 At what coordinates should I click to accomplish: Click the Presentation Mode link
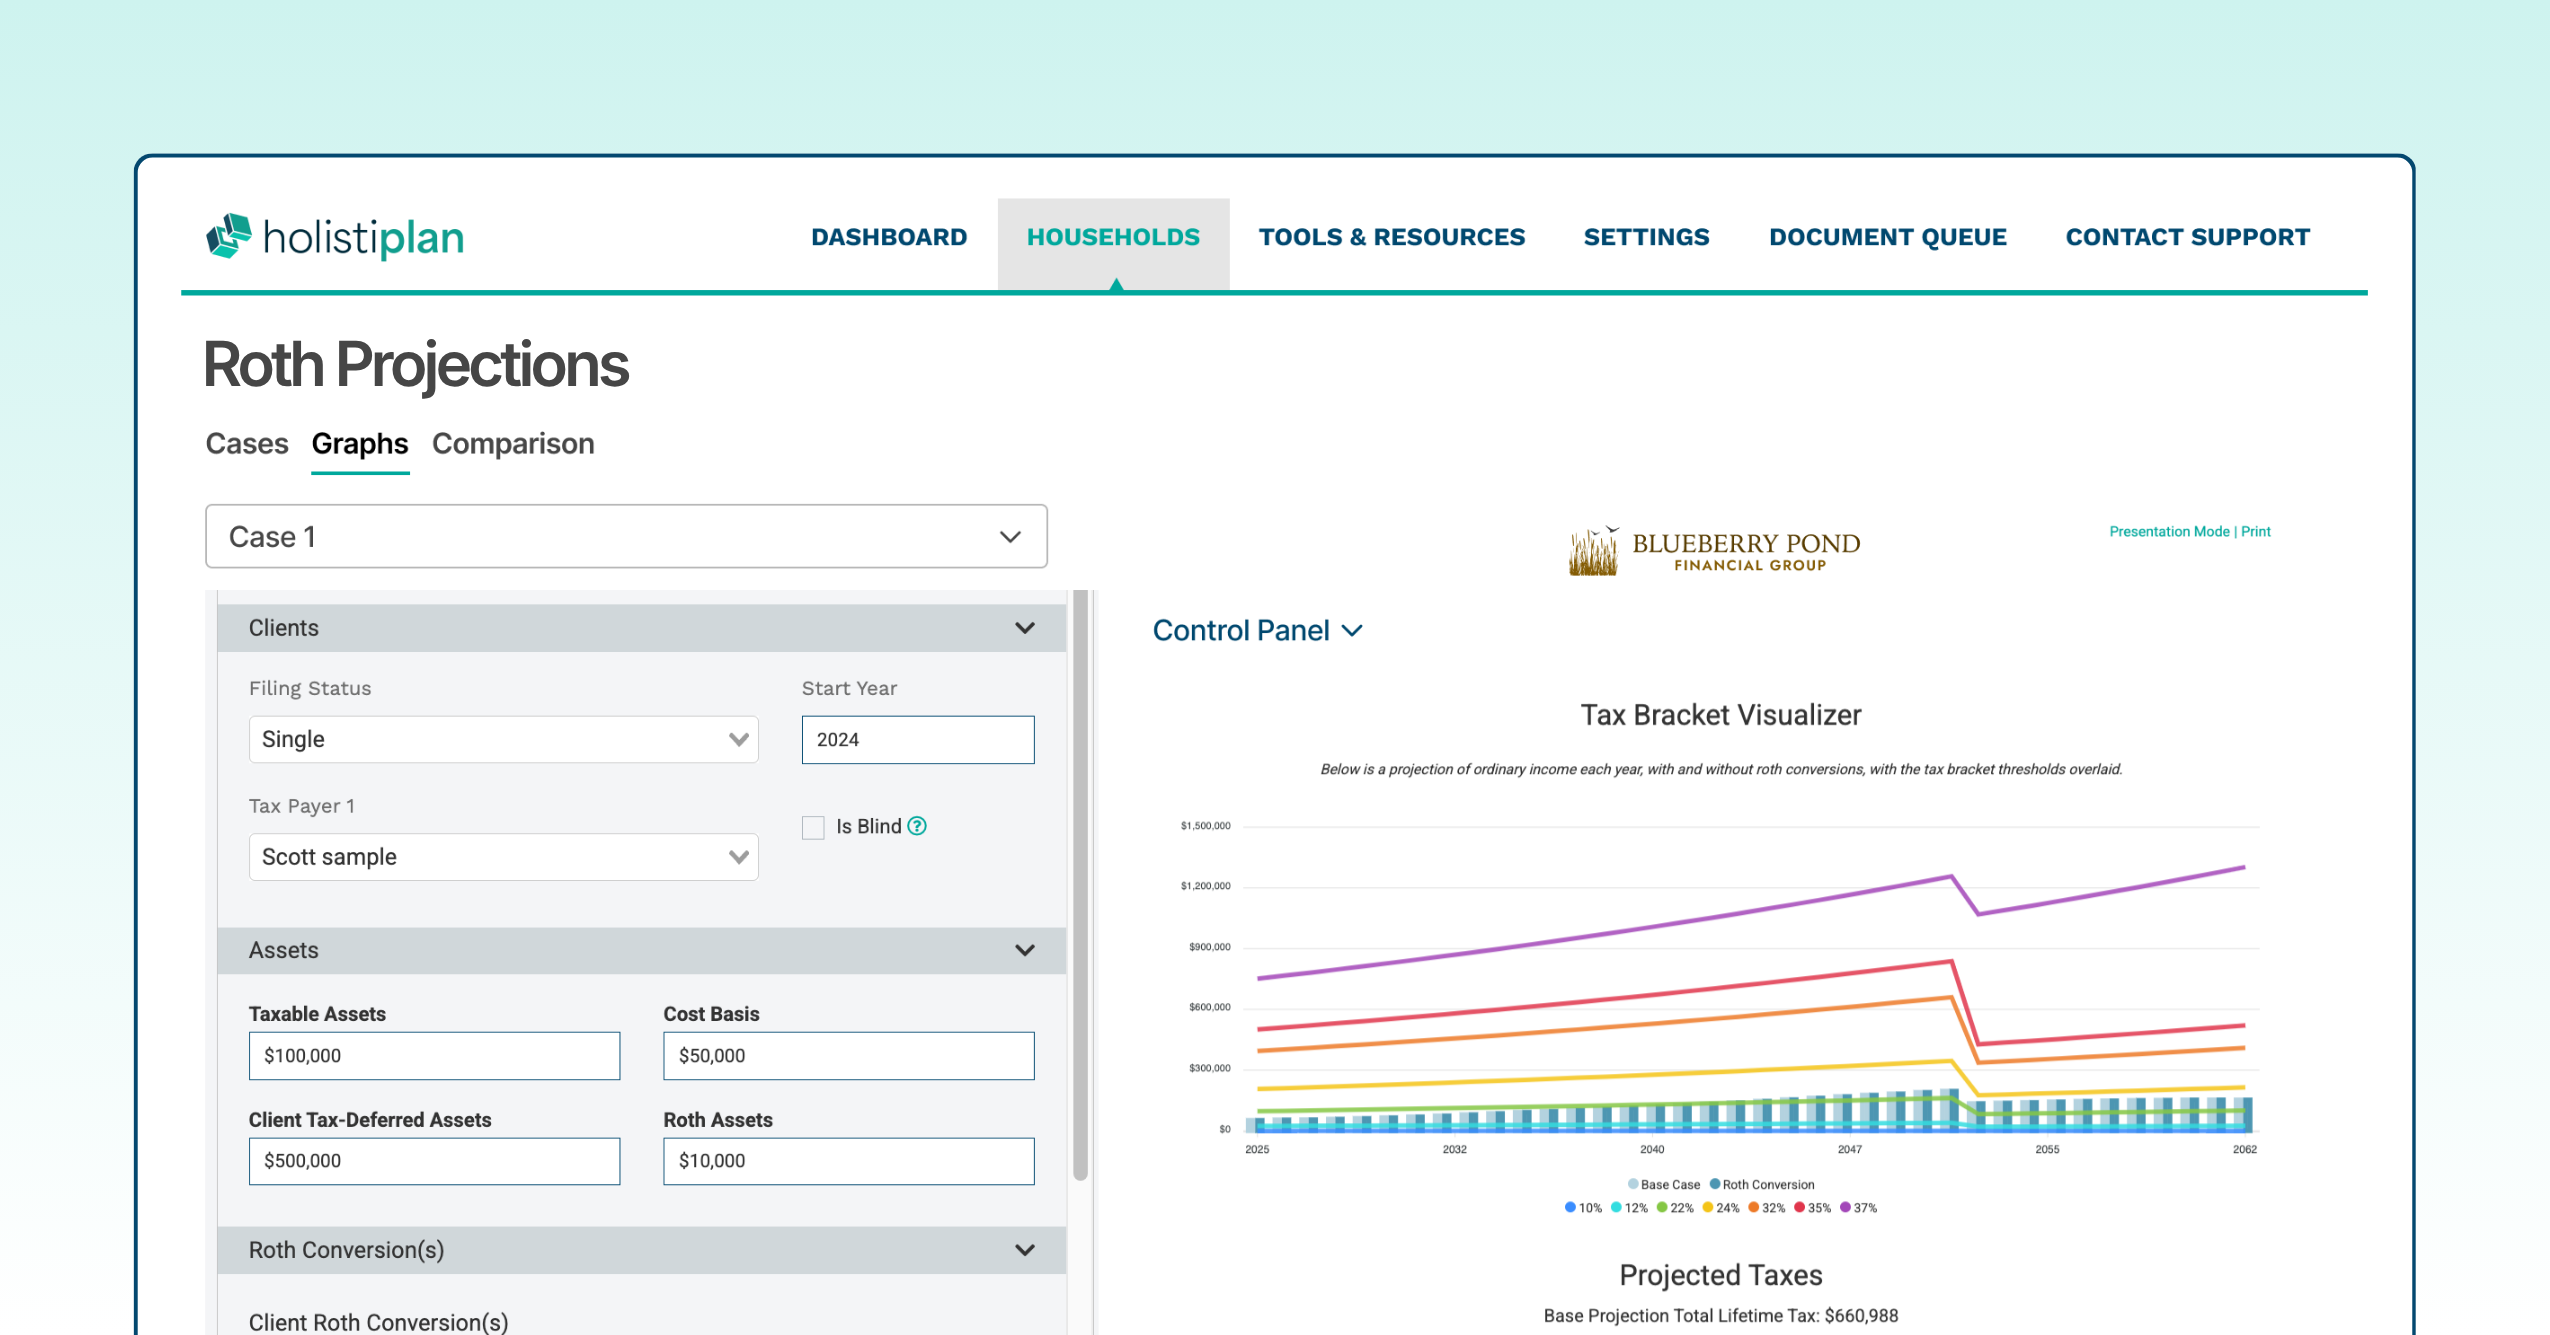click(2169, 531)
